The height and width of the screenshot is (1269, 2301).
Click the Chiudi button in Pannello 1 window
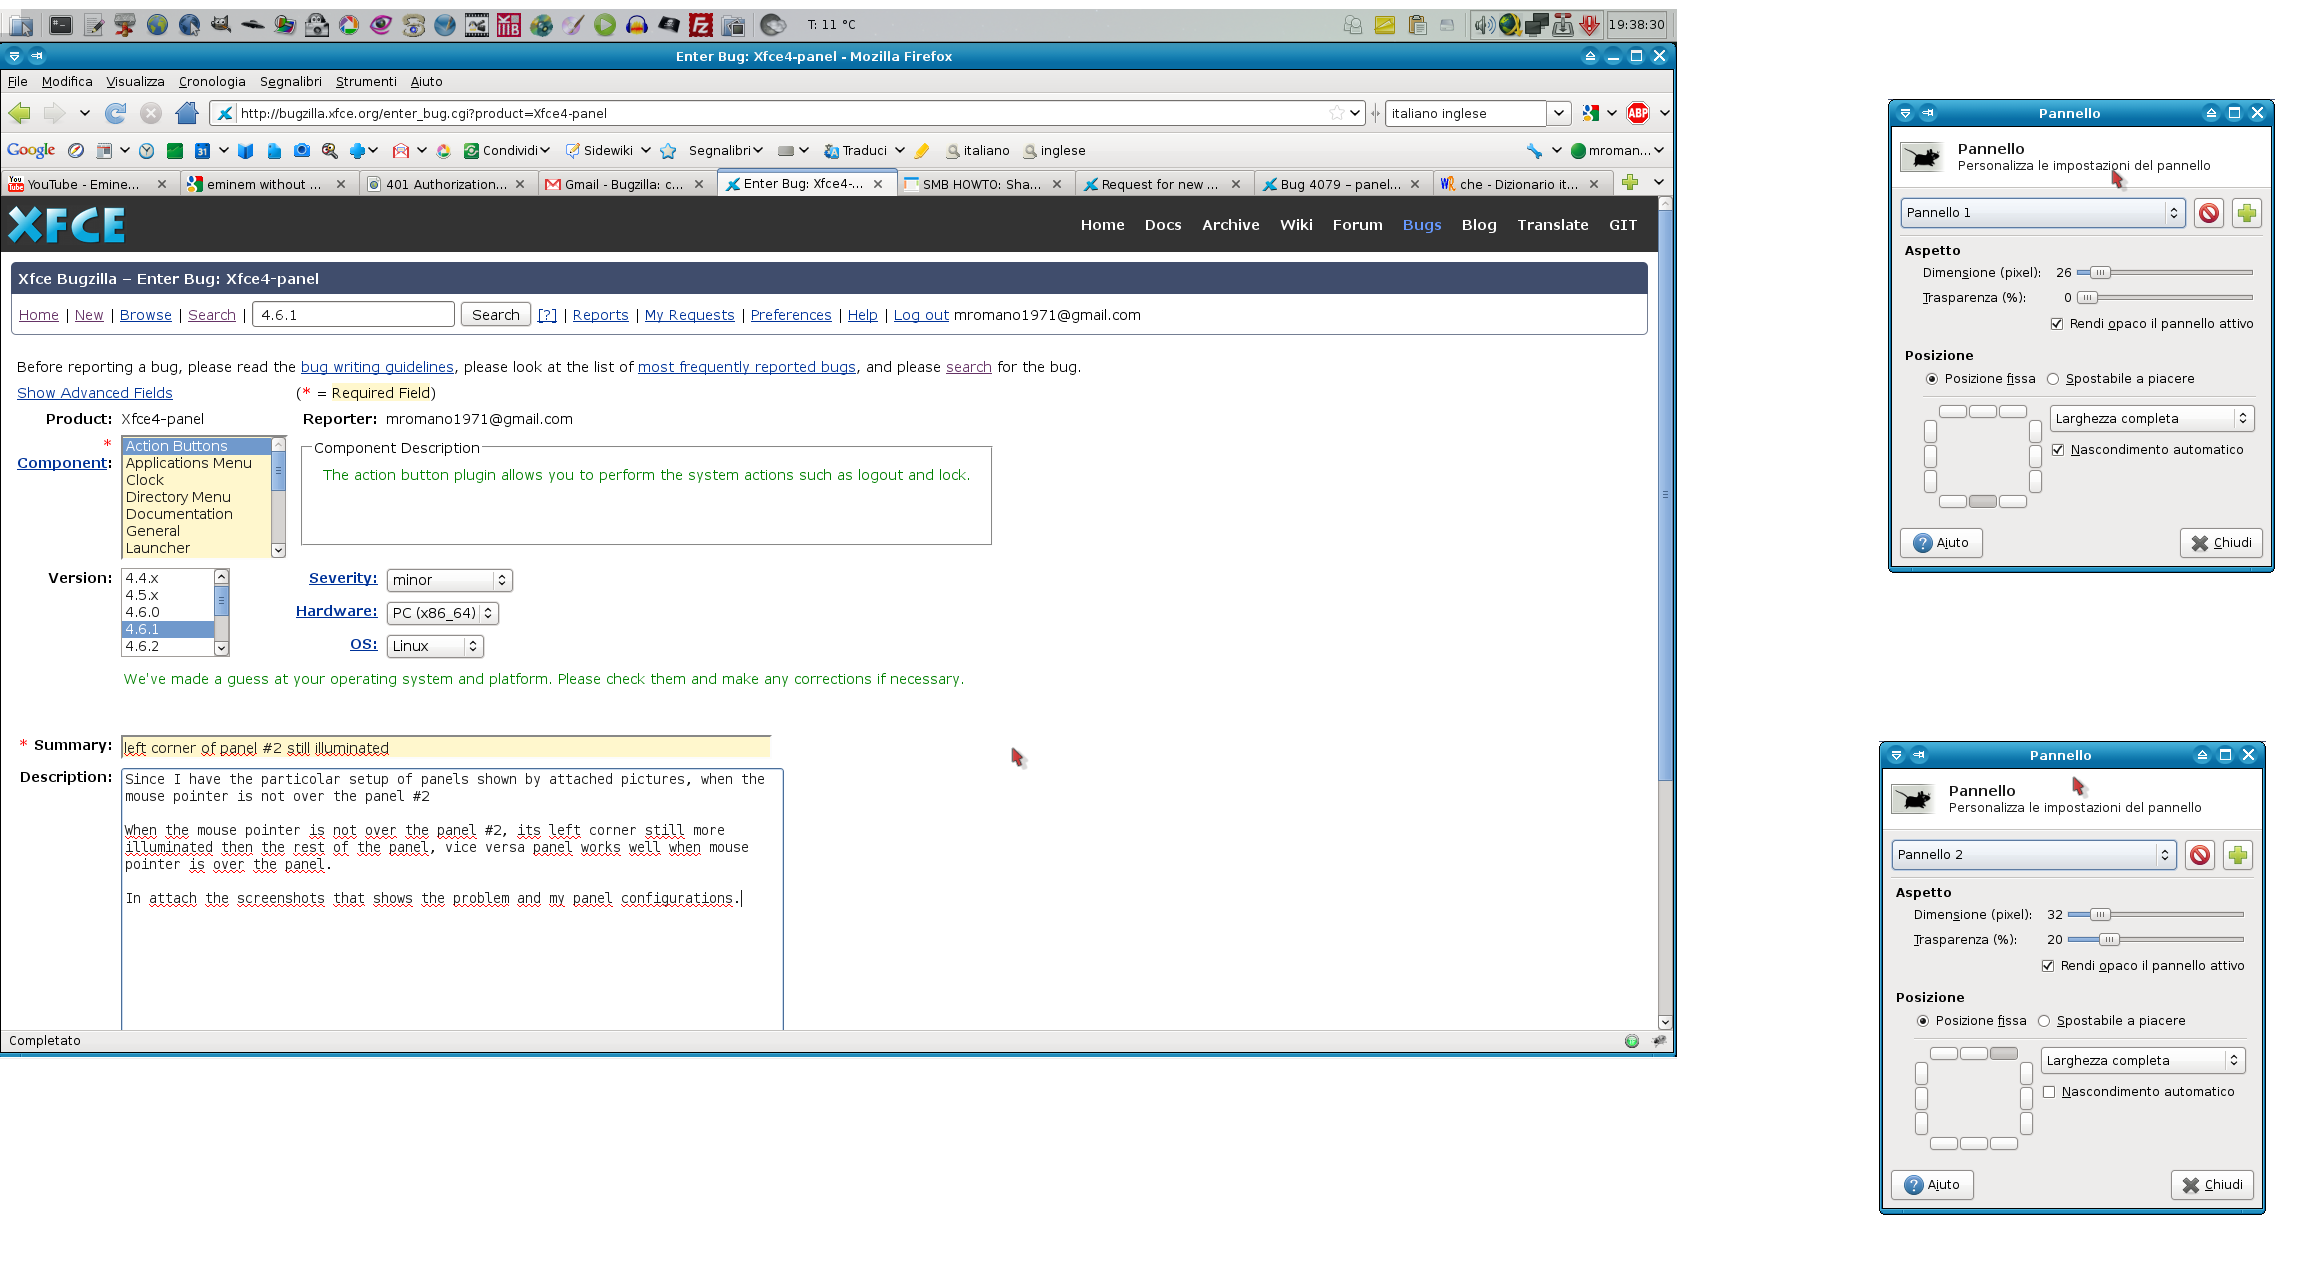tap(2220, 543)
